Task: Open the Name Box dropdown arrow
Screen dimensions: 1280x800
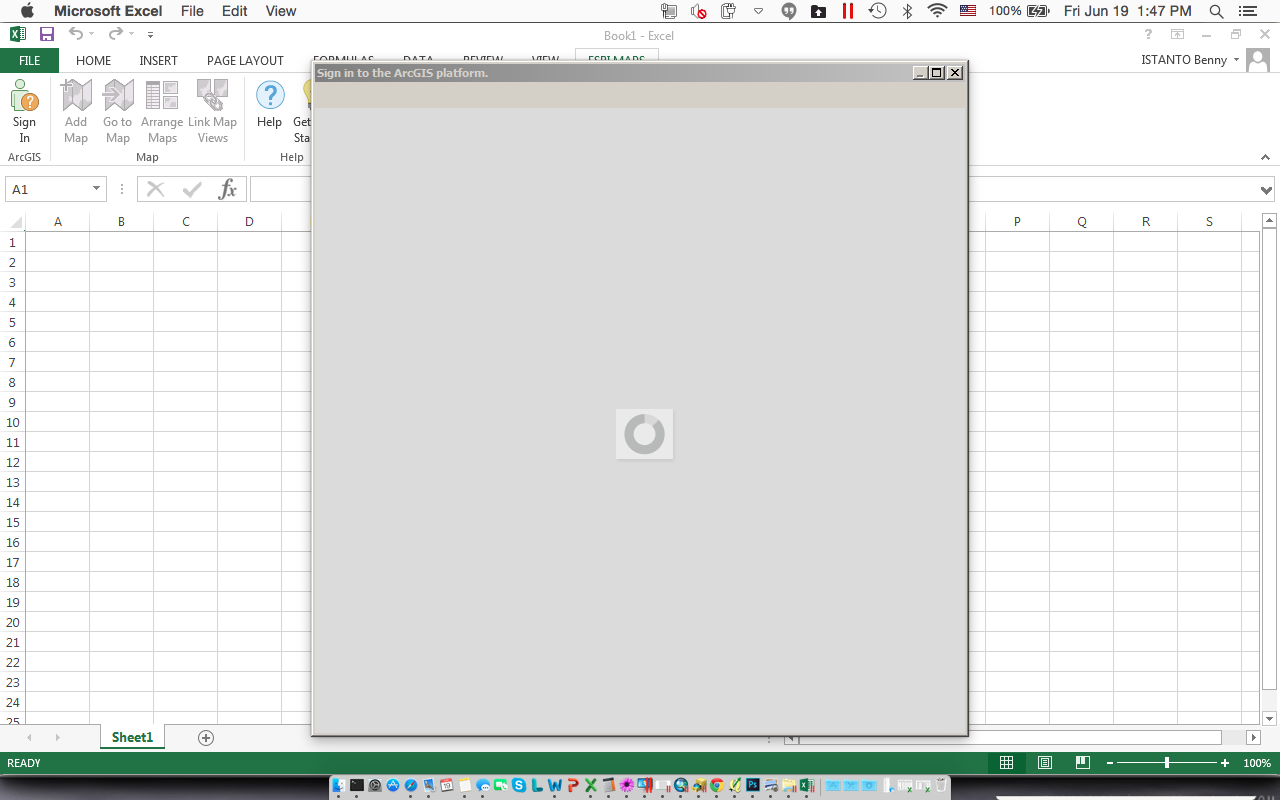Action: pyautogui.click(x=97, y=189)
